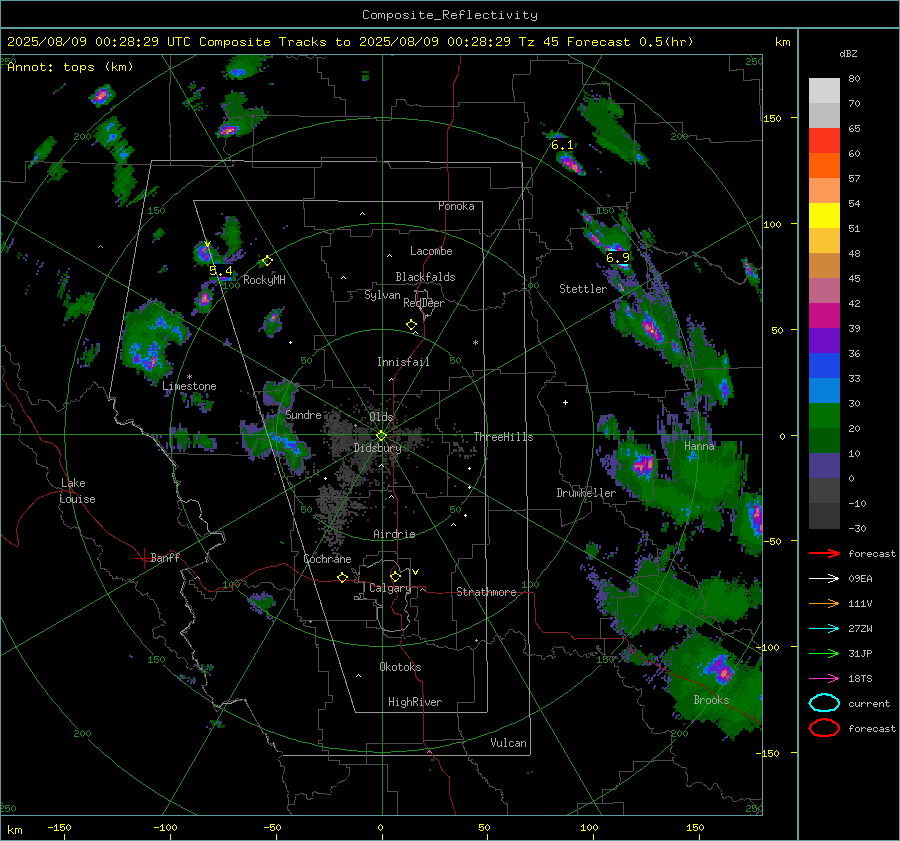This screenshot has width=900, height=841.
Task: Click the red forecast ellipse icon
Action: [824, 728]
